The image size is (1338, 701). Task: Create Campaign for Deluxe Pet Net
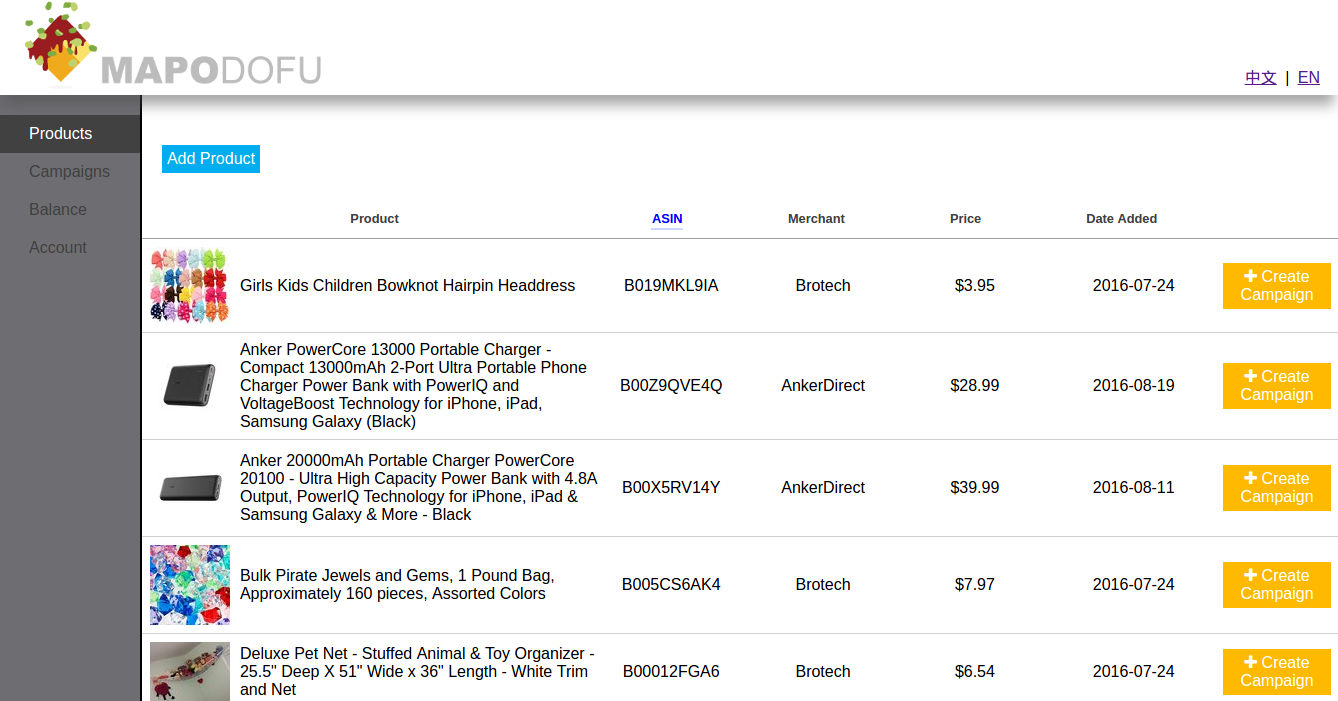1276,672
